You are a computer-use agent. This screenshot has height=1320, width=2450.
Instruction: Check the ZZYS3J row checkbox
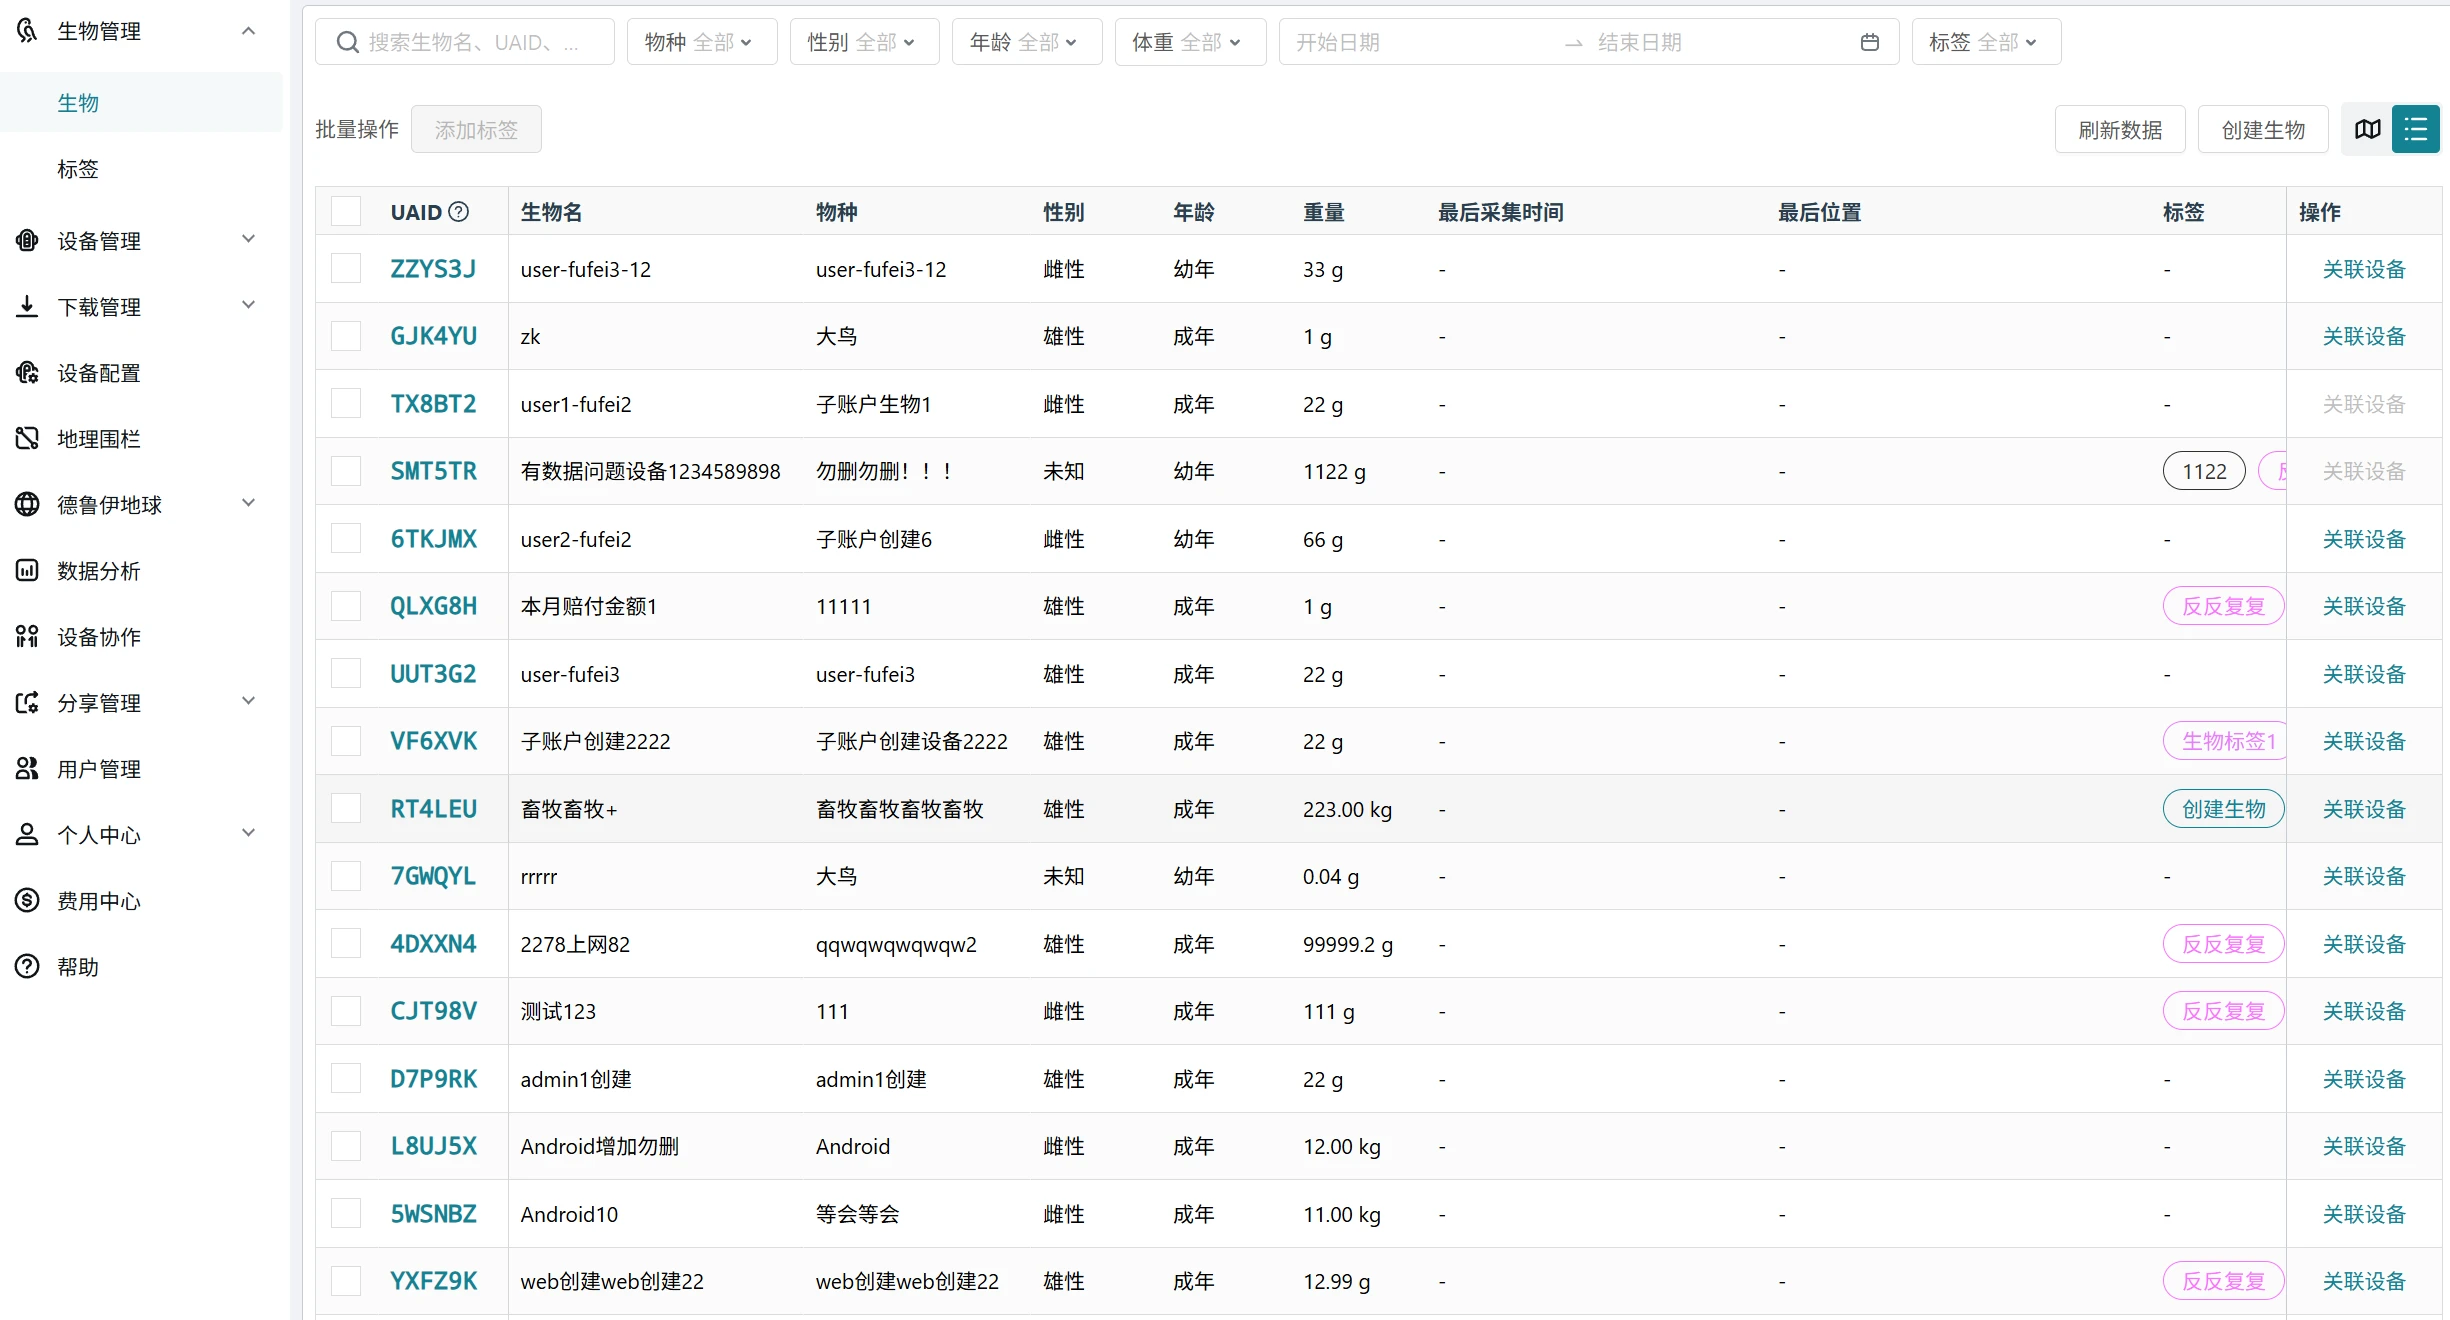point(346,268)
